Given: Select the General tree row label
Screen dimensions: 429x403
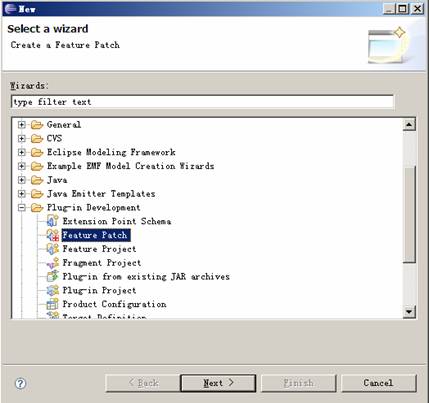Looking at the screenshot, I should click(64, 125).
